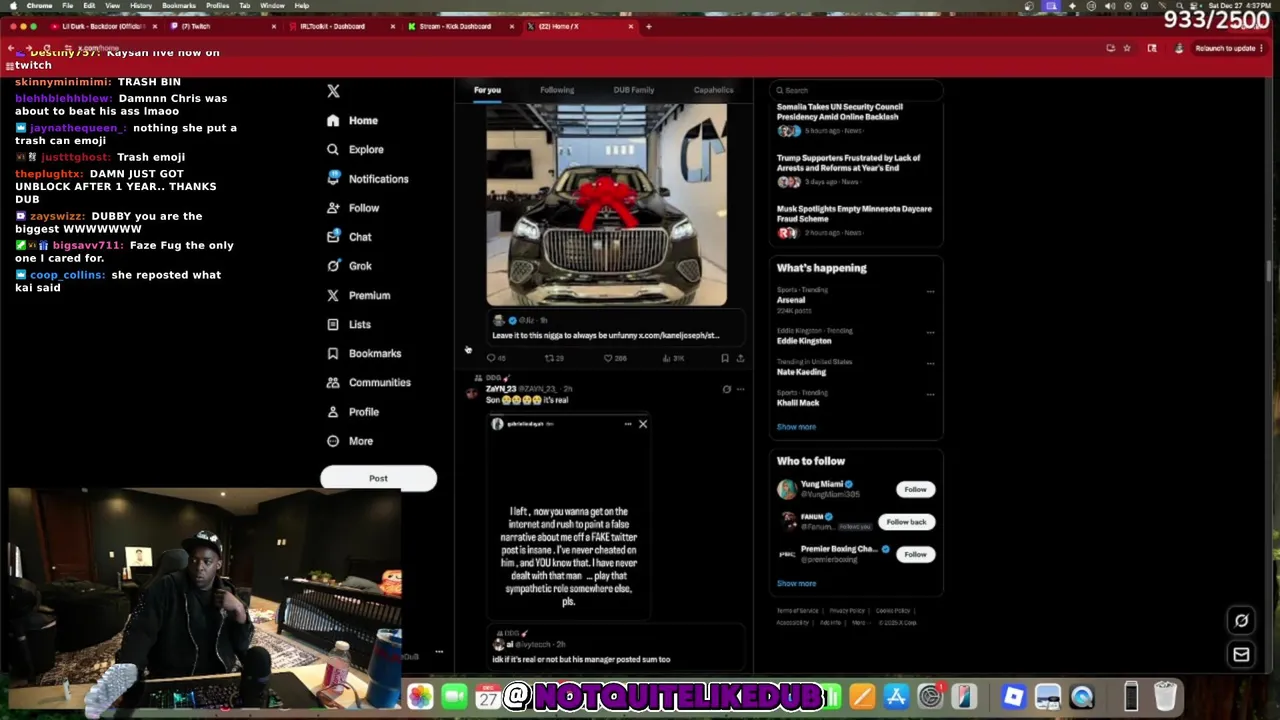Follow Yung Miami
1280x720 pixels.
click(915, 489)
